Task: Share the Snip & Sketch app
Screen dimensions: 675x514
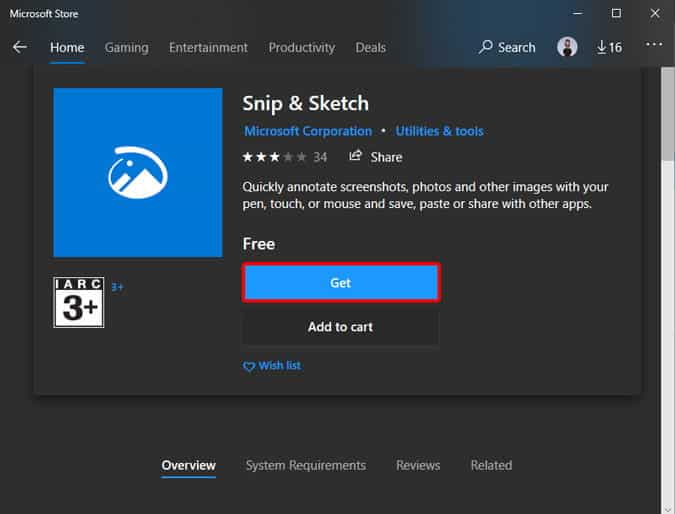Action: pyautogui.click(x=375, y=157)
